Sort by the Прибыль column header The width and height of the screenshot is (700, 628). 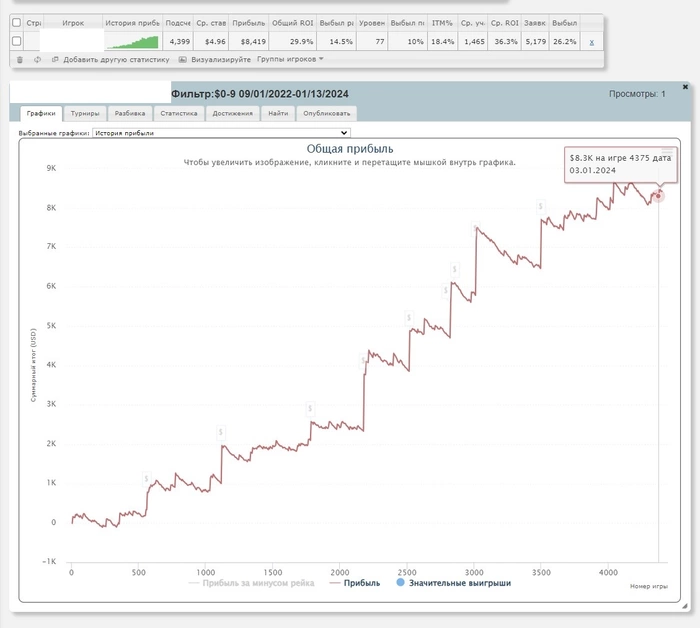[249, 23]
